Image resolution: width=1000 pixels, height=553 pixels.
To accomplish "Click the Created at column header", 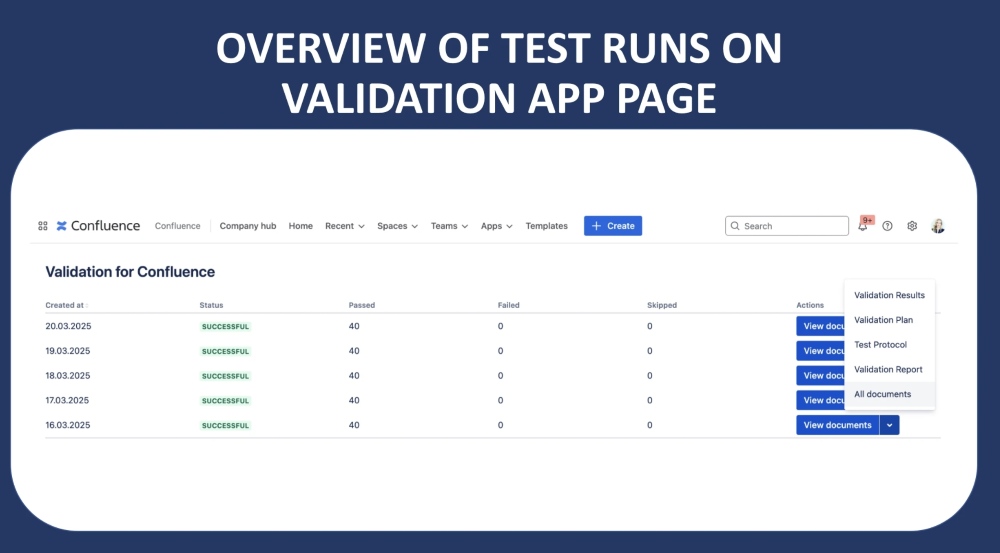I will click(64, 306).
